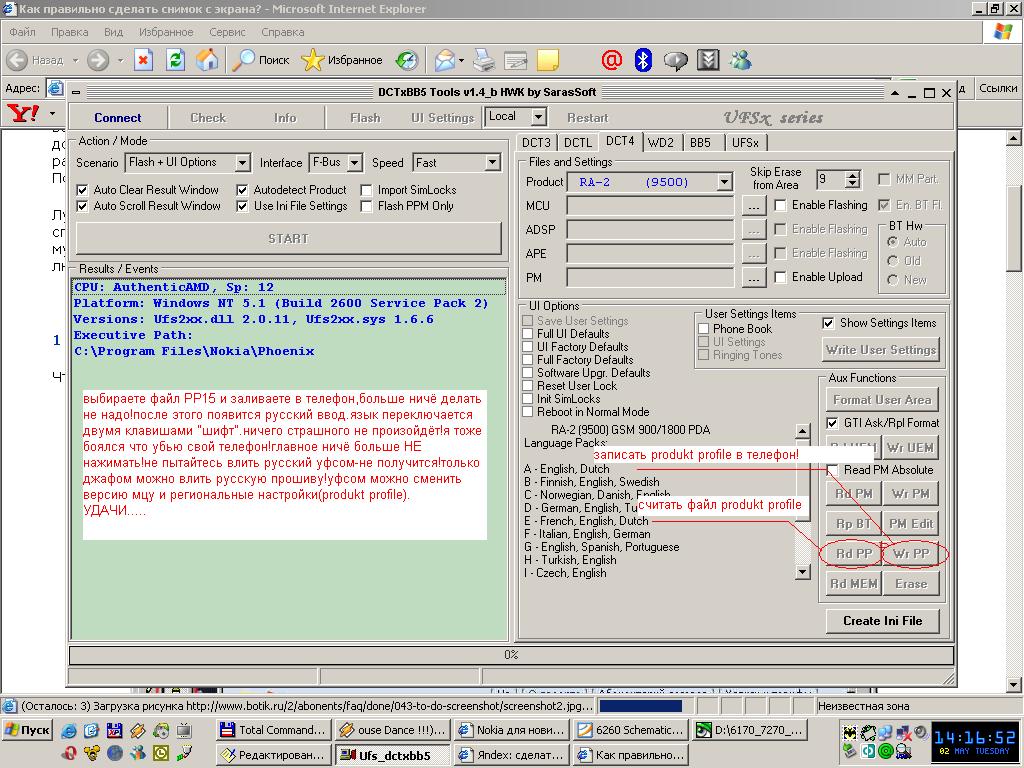Toggle Use Ini File Settings checkbox
The height and width of the screenshot is (768, 1024).
point(242,206)
